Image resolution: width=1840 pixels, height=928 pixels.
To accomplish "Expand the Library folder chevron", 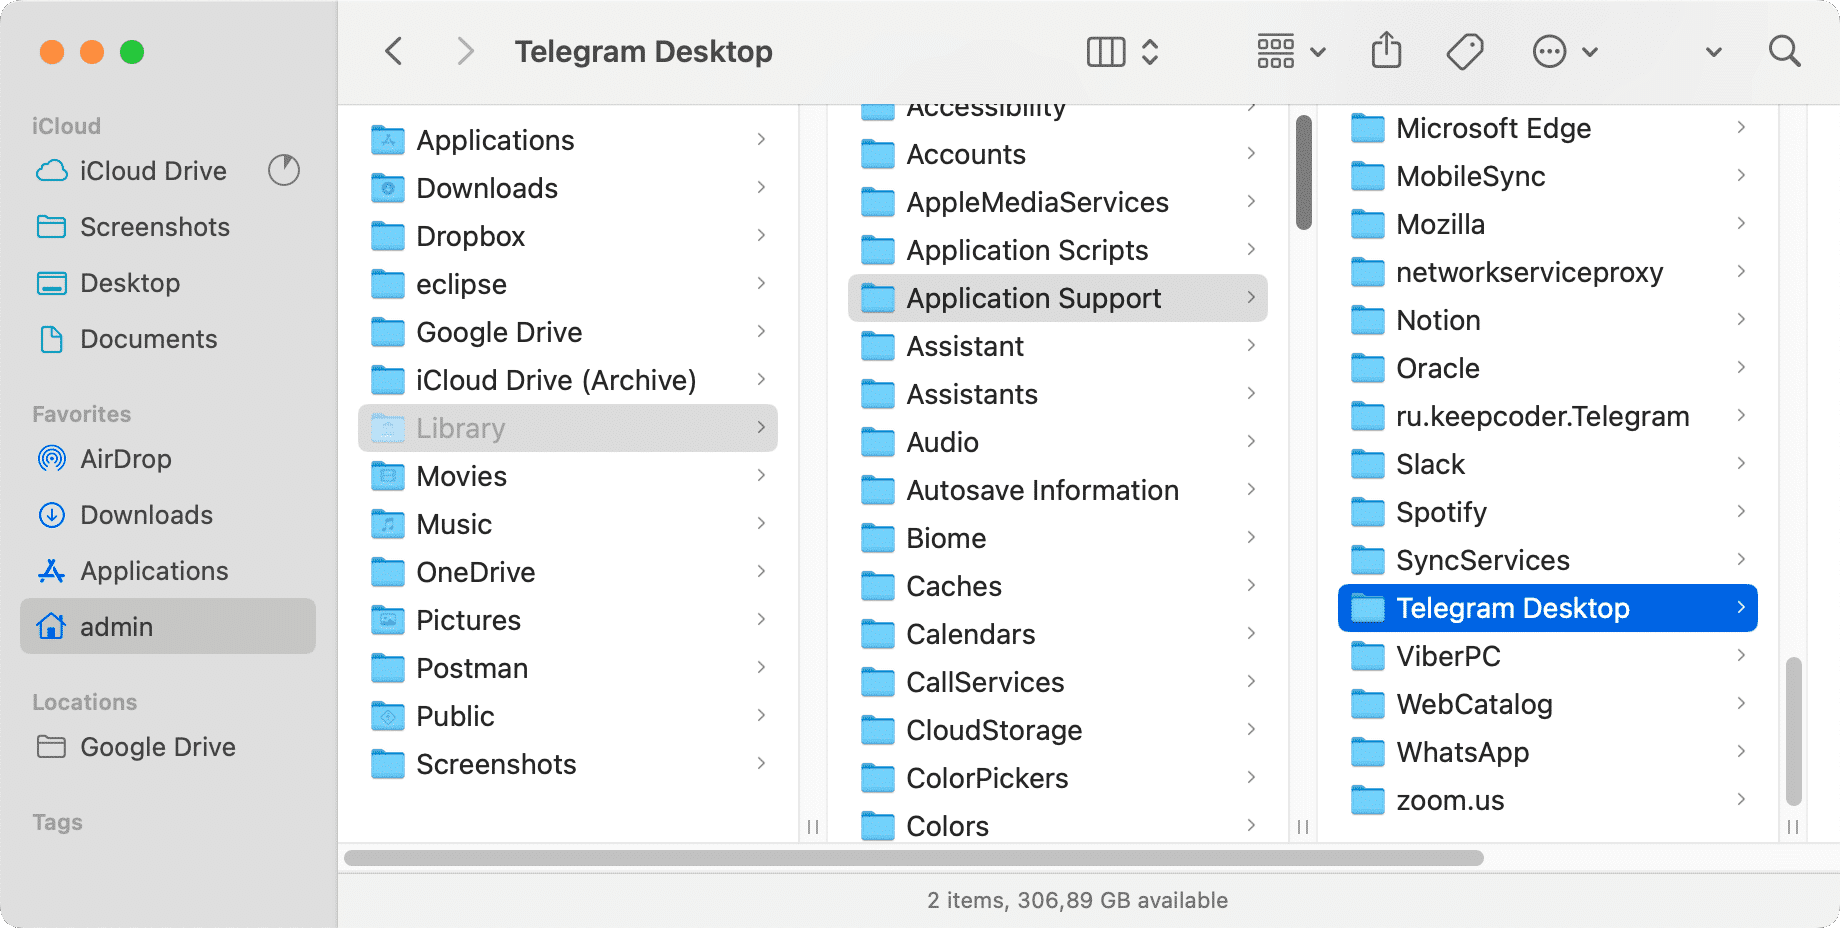I will click(x=761, y=427).
